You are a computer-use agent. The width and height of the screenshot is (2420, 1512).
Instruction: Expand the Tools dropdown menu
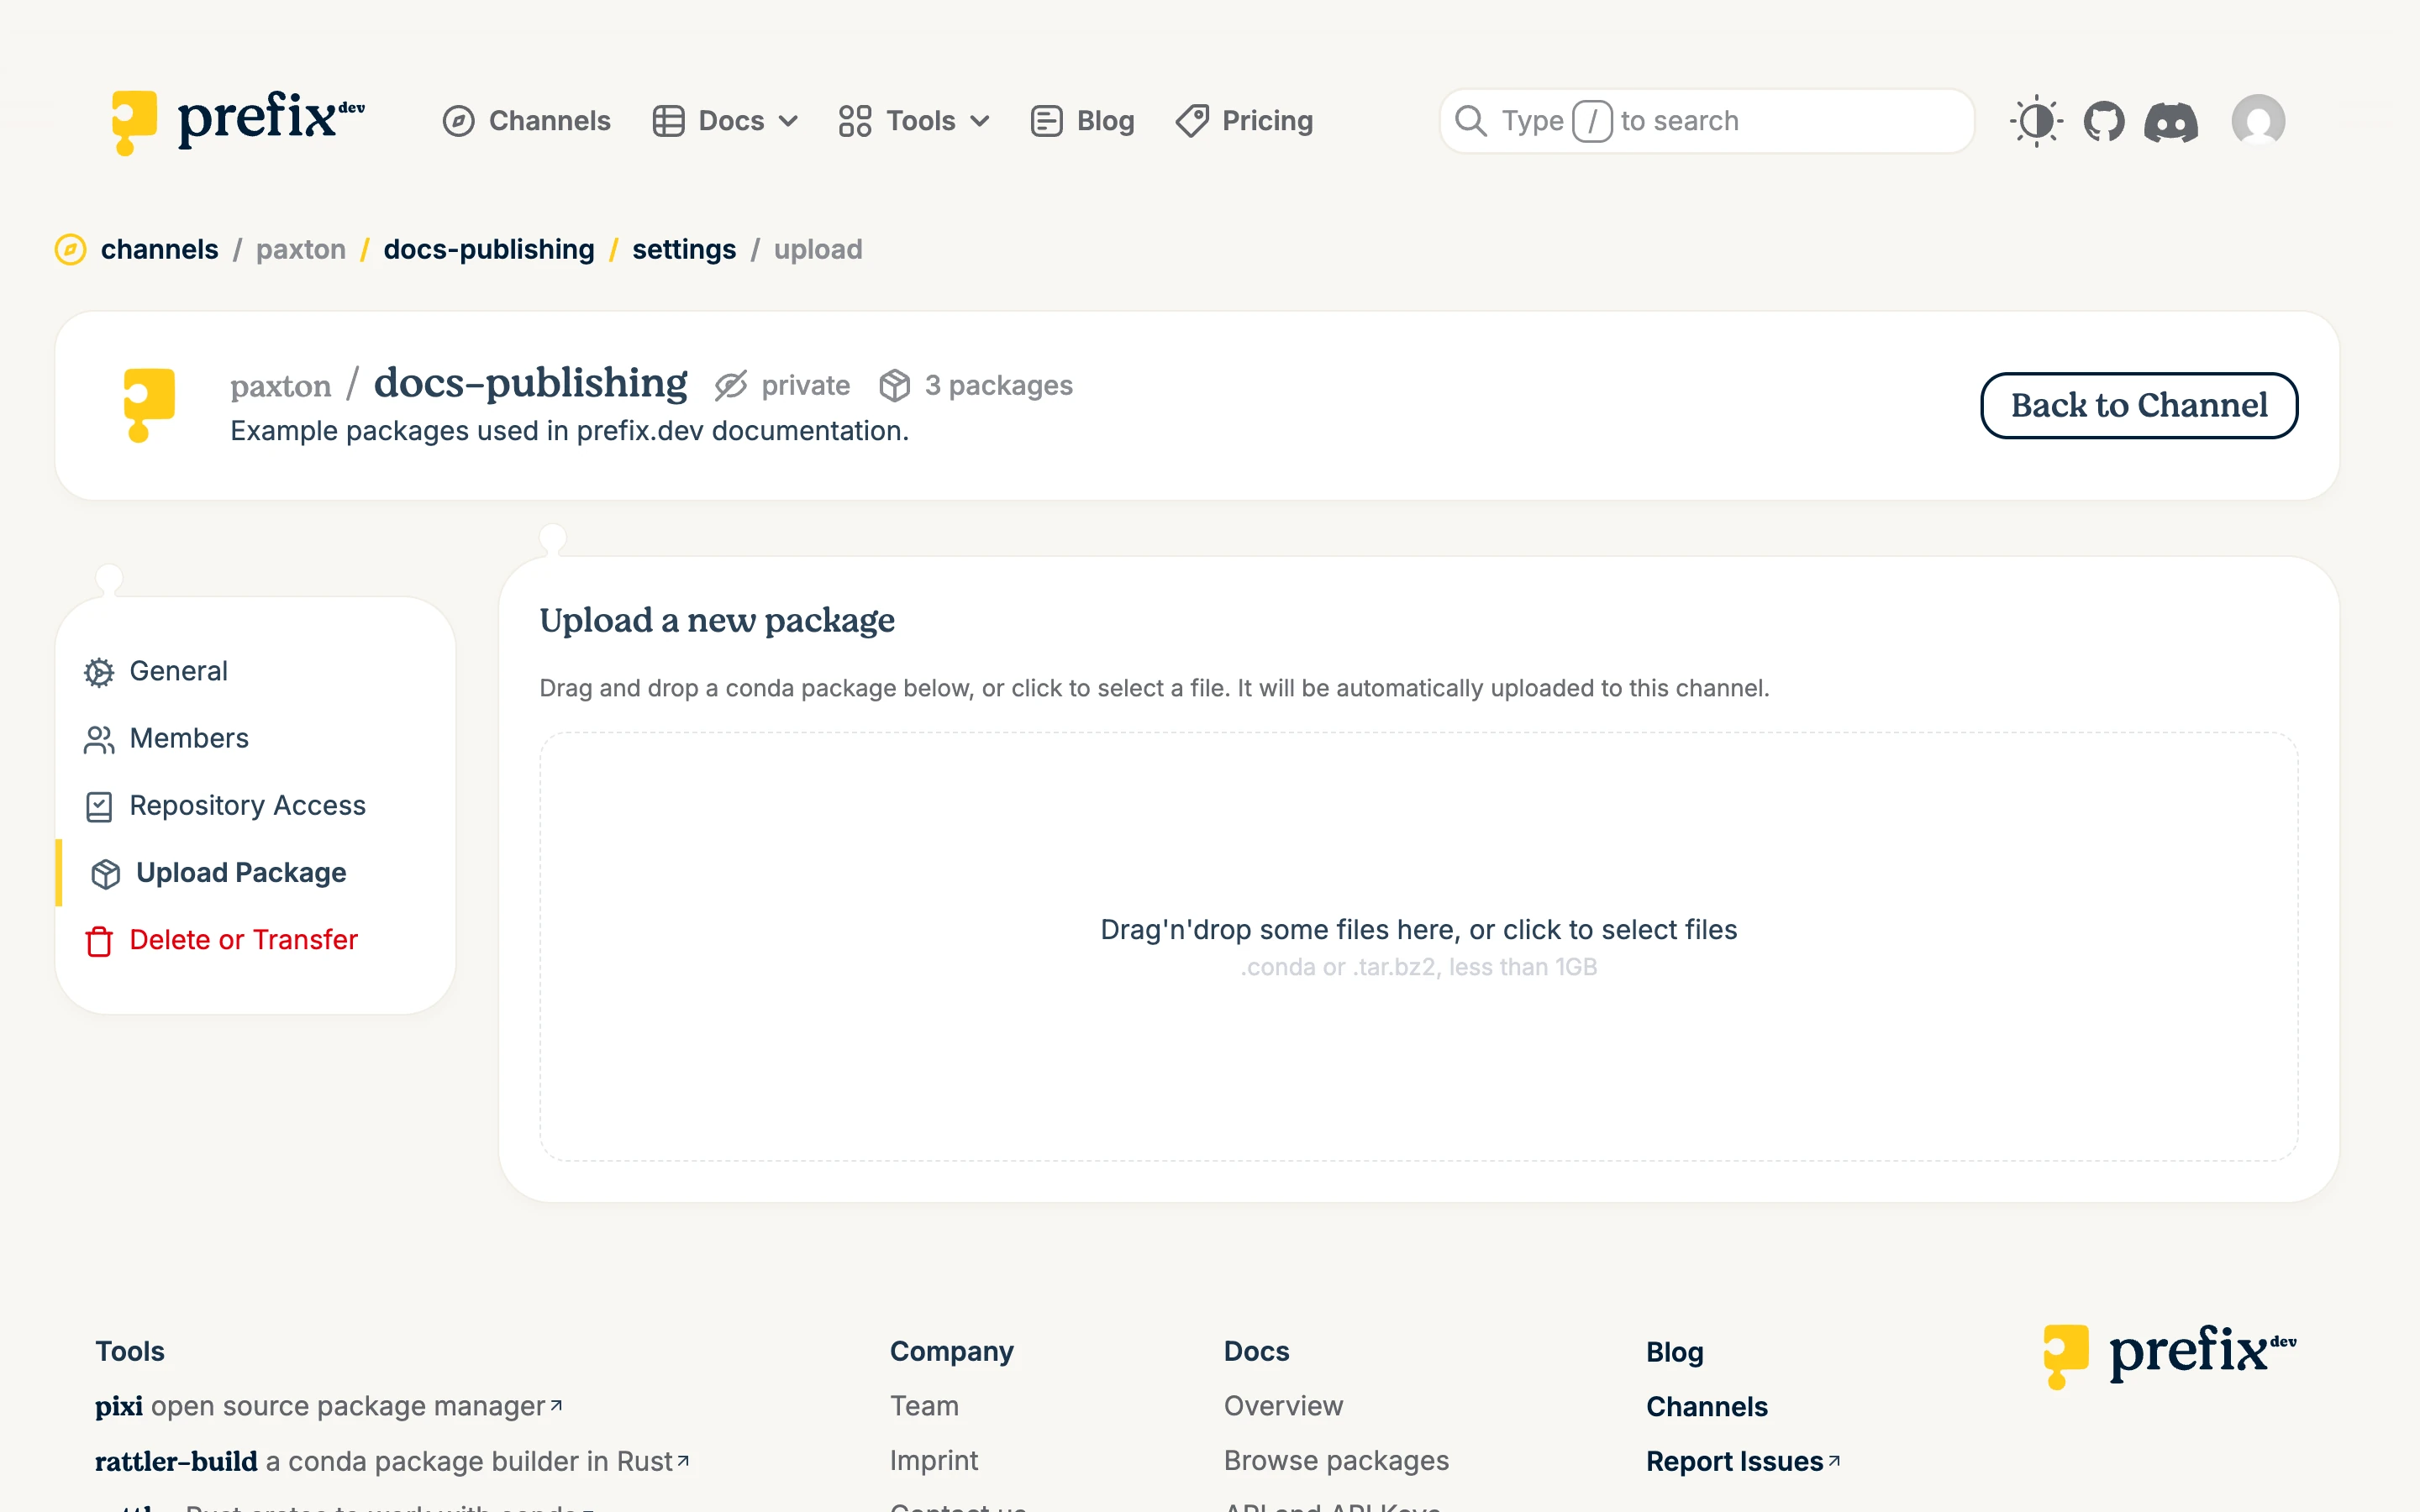(x=914, y=121)
